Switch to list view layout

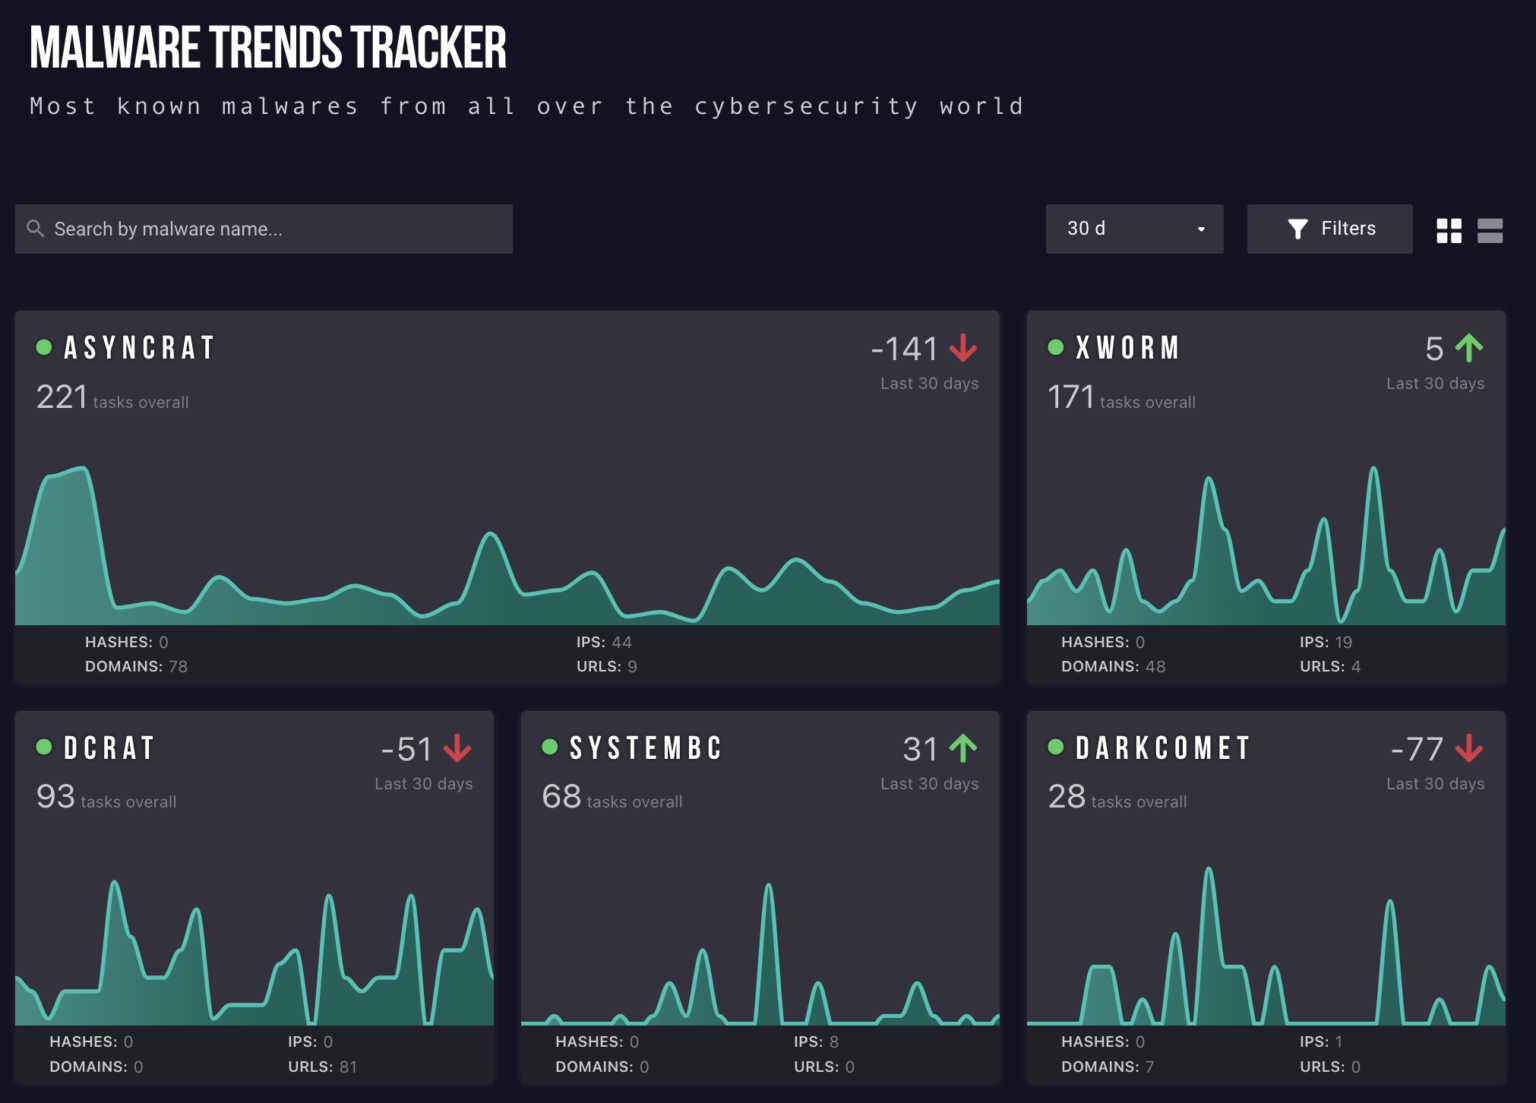pyautogui.click(x=1490, y=231)
